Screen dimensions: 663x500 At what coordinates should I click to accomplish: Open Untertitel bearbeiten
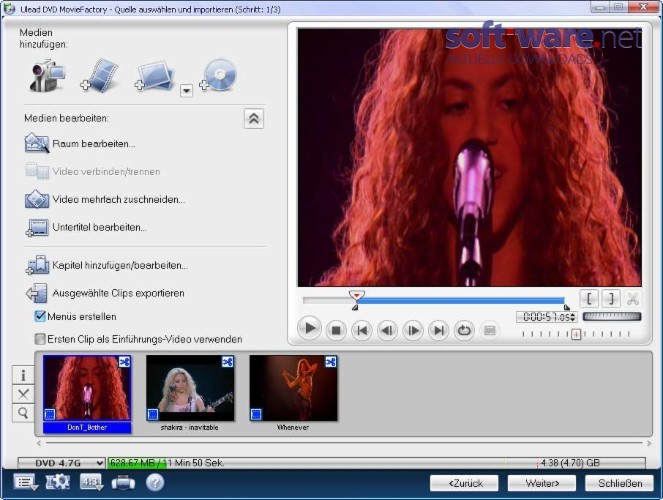[100, 227]
